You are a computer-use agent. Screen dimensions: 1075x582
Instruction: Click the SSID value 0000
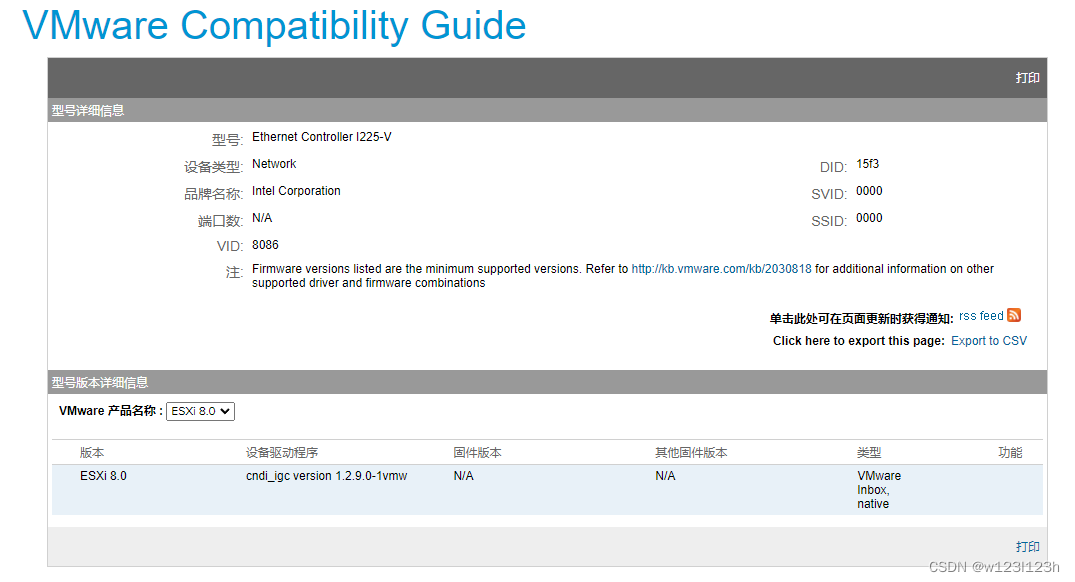[869, 218]
